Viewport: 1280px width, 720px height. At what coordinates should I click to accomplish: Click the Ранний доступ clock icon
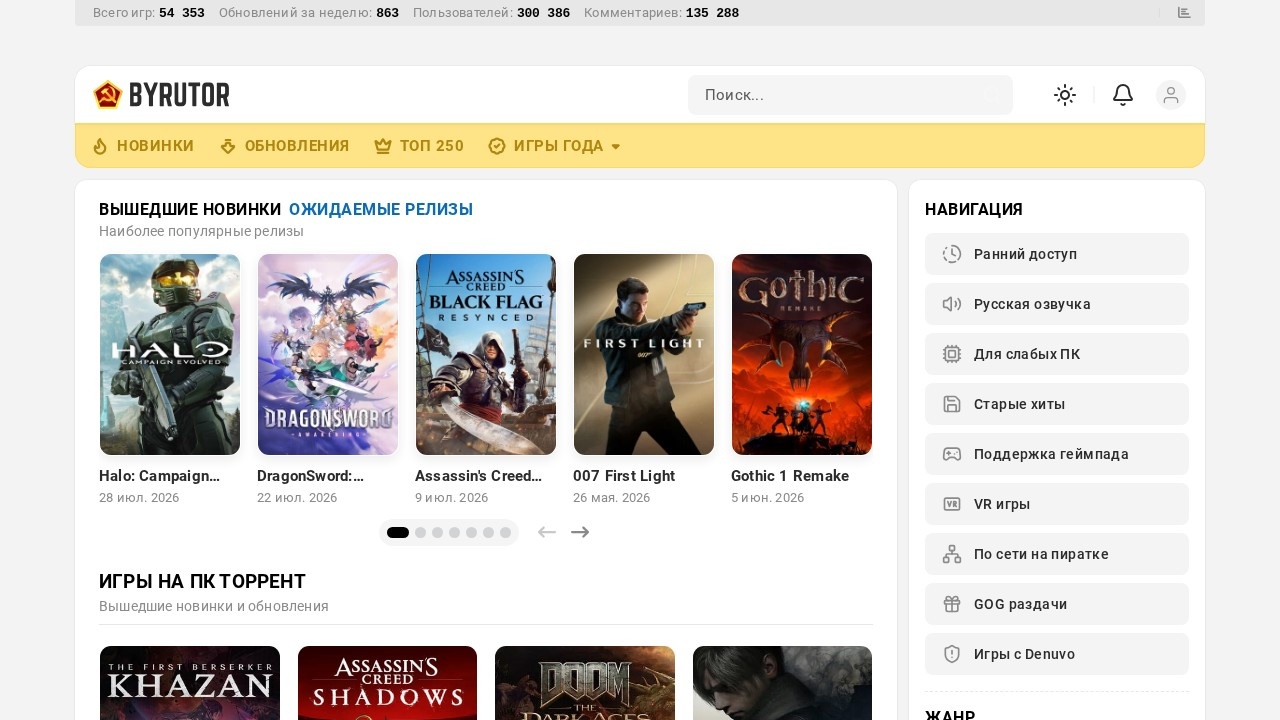[x=952, y=254]
